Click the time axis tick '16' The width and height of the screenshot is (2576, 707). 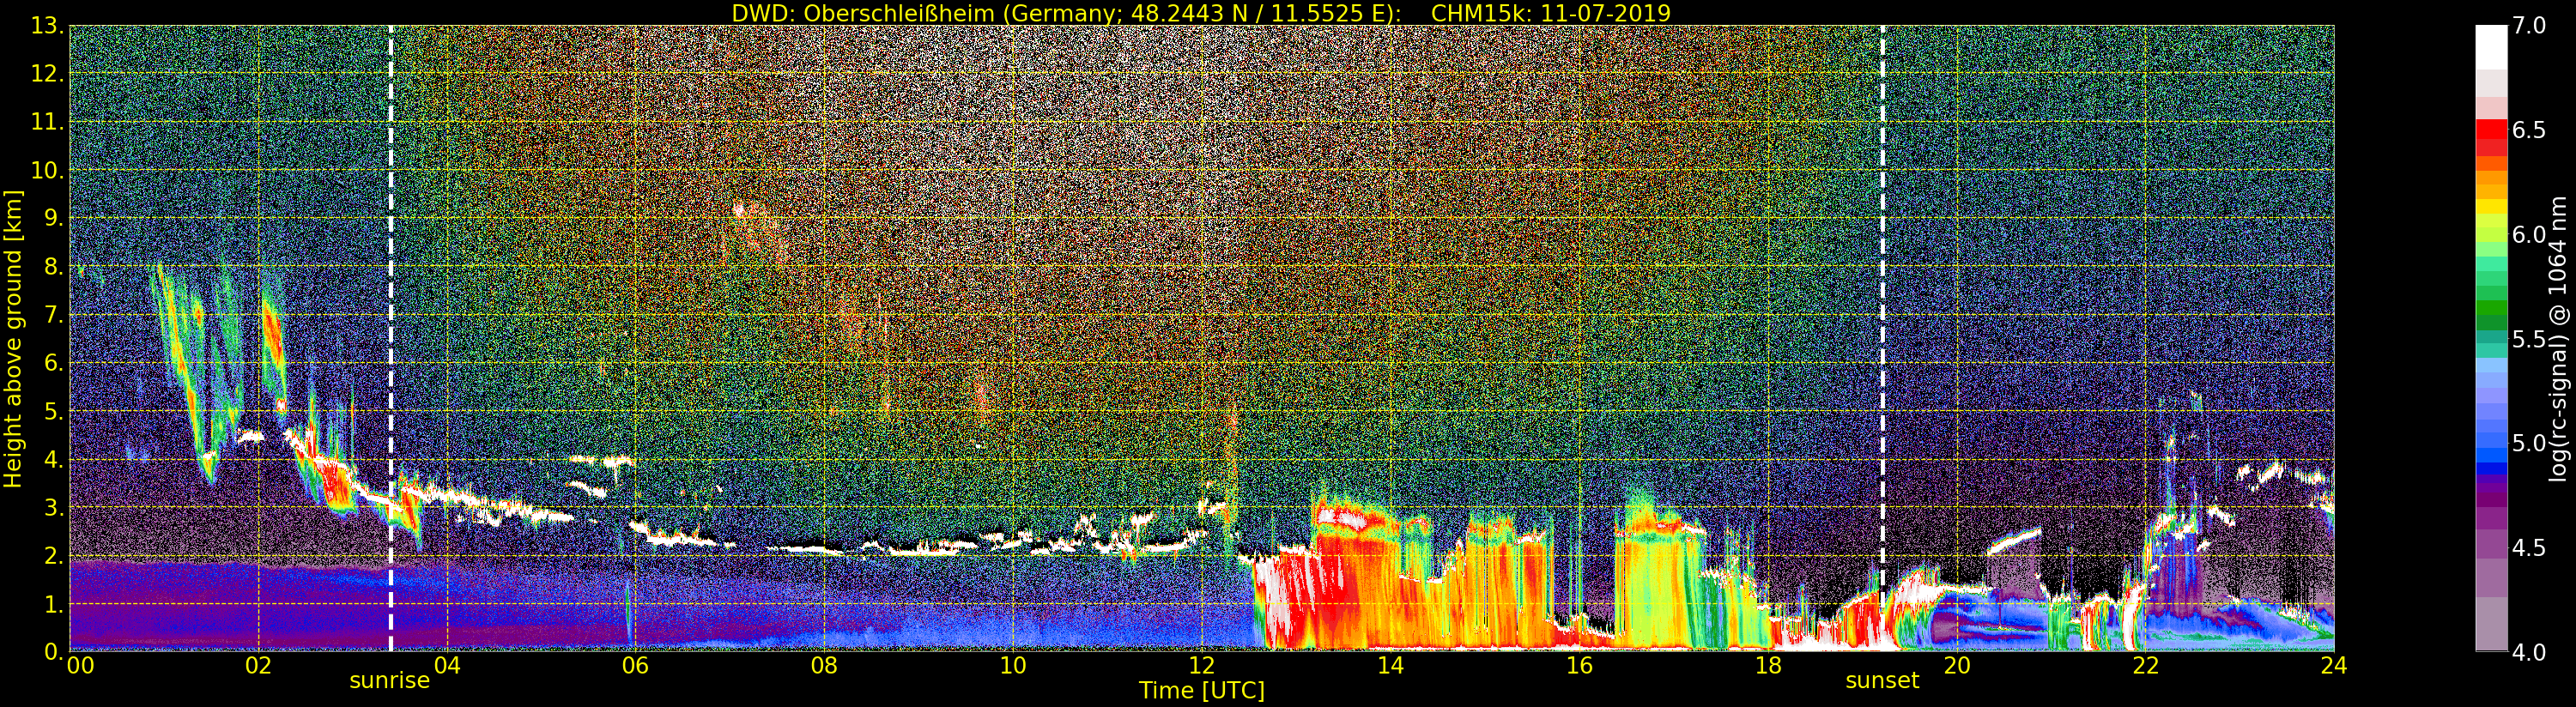click(x=1579, y=666)
